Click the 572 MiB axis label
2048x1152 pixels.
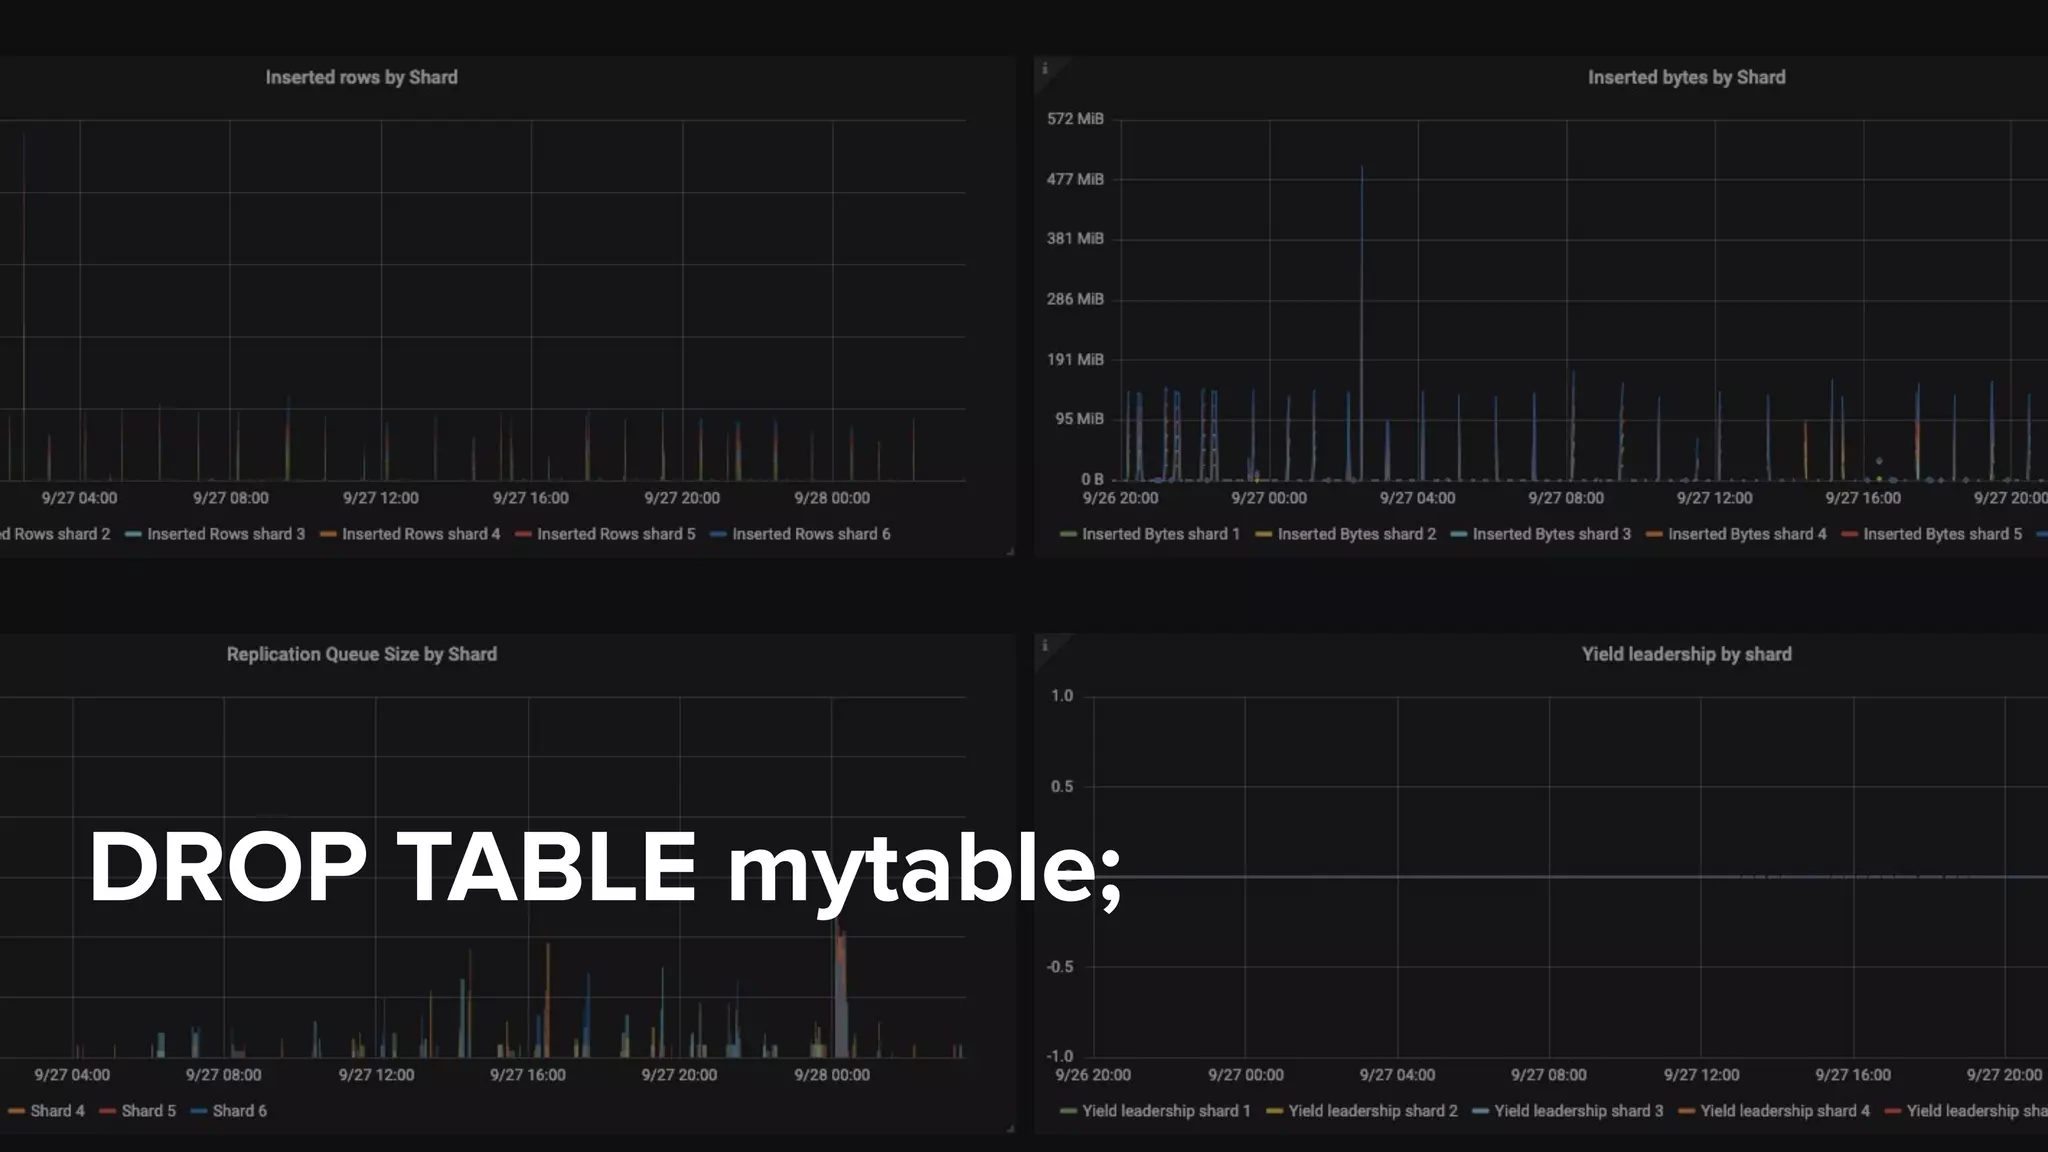pyautogui.click(x=1075, y=119)
